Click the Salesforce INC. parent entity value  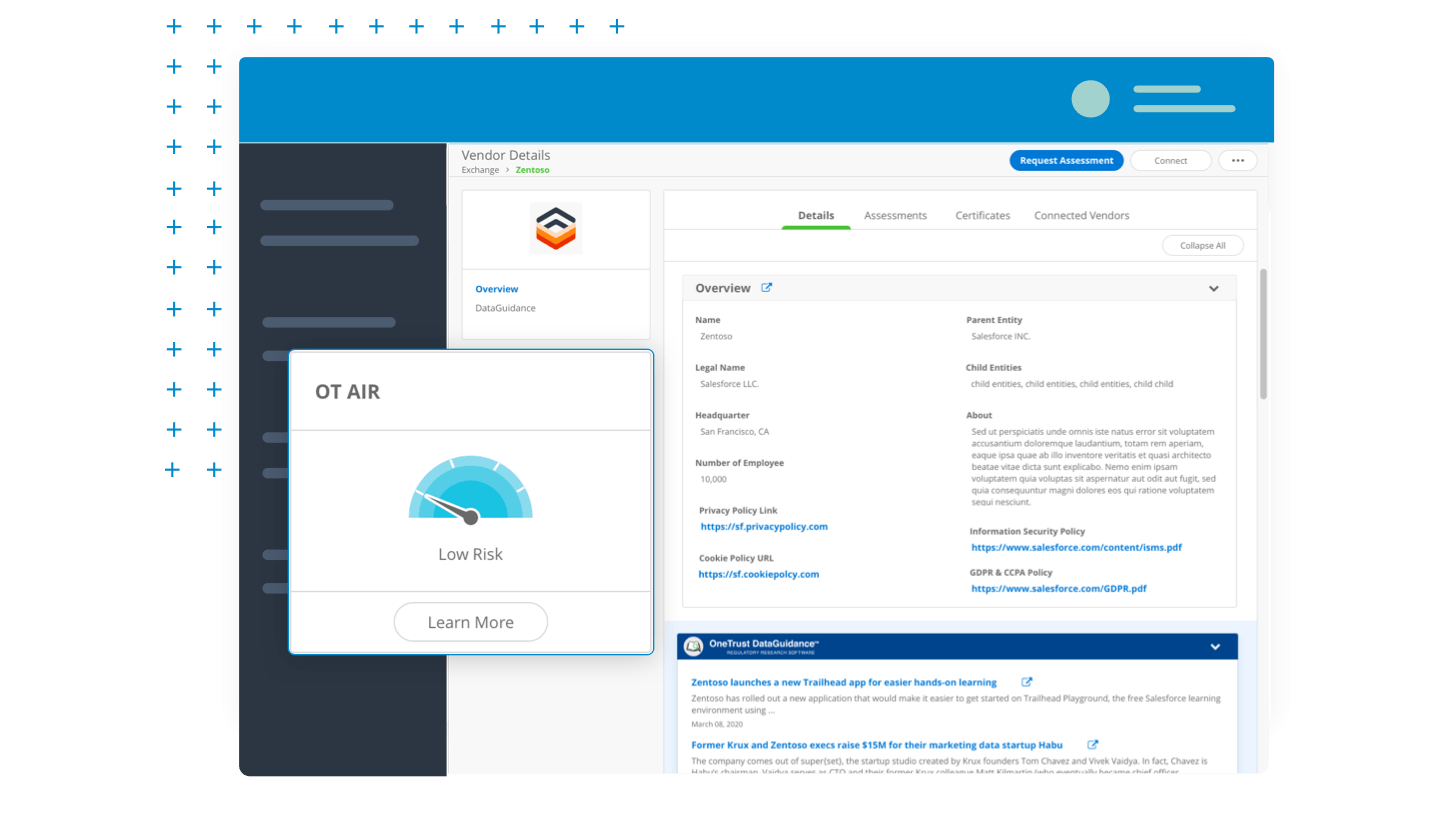click(1001, 337)
